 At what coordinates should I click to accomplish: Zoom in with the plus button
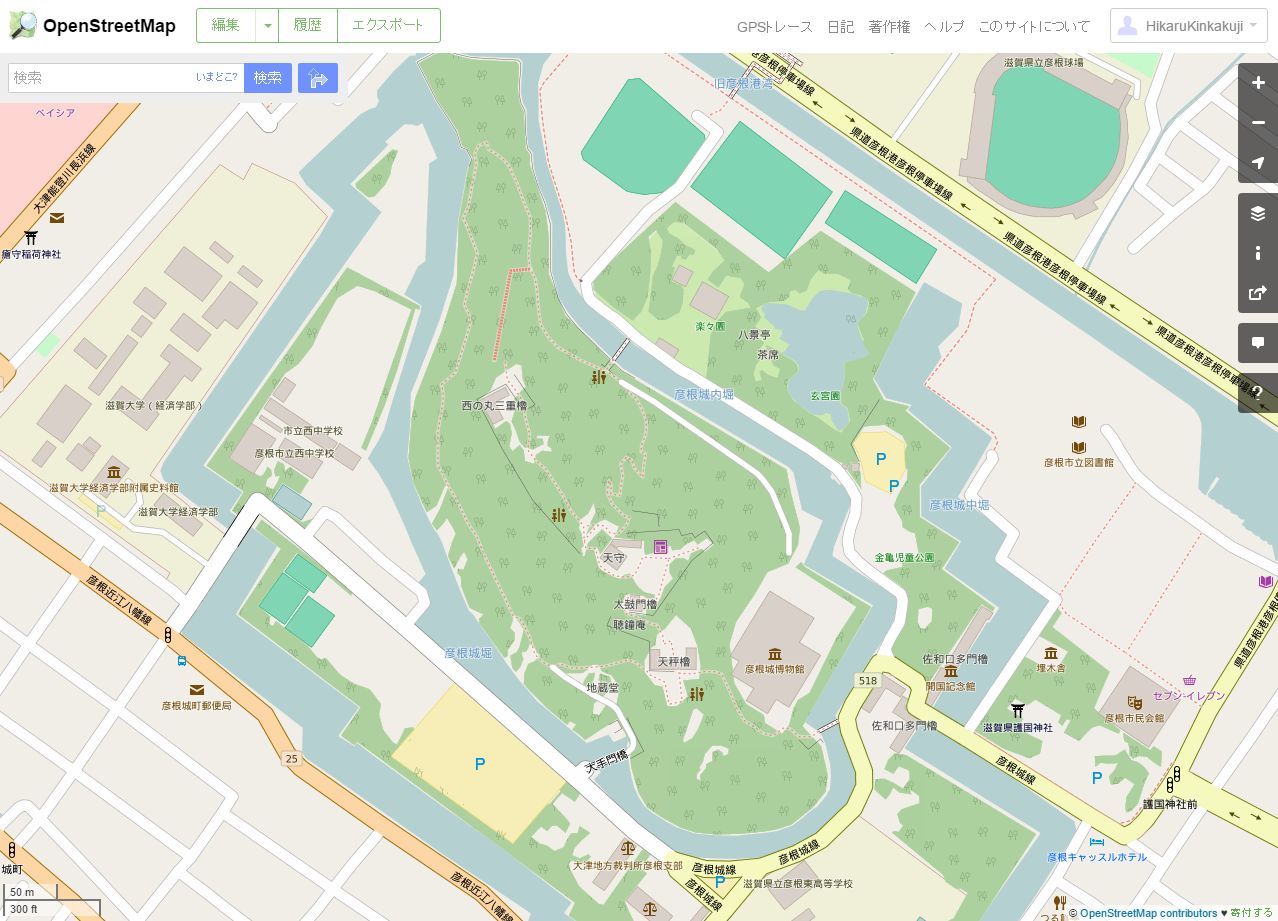(x=1258, y=84)
